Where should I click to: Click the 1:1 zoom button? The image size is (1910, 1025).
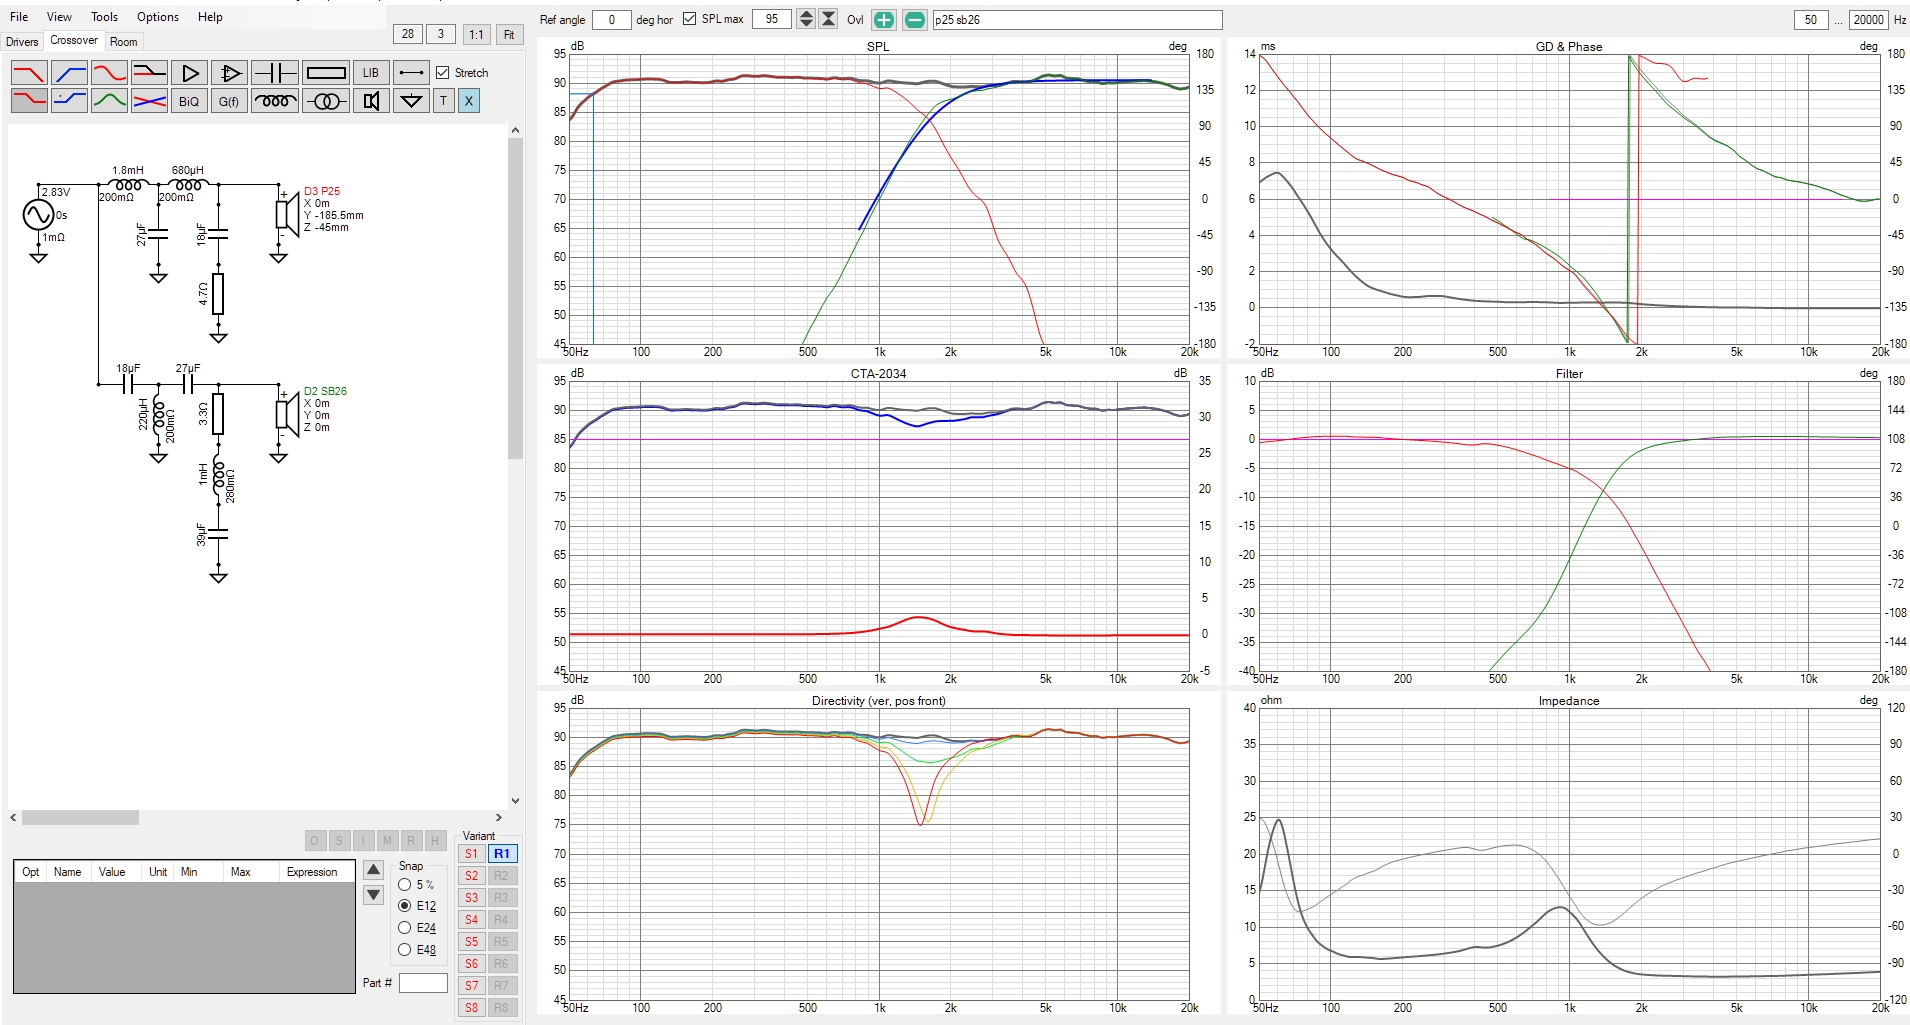tap(476, 34)
